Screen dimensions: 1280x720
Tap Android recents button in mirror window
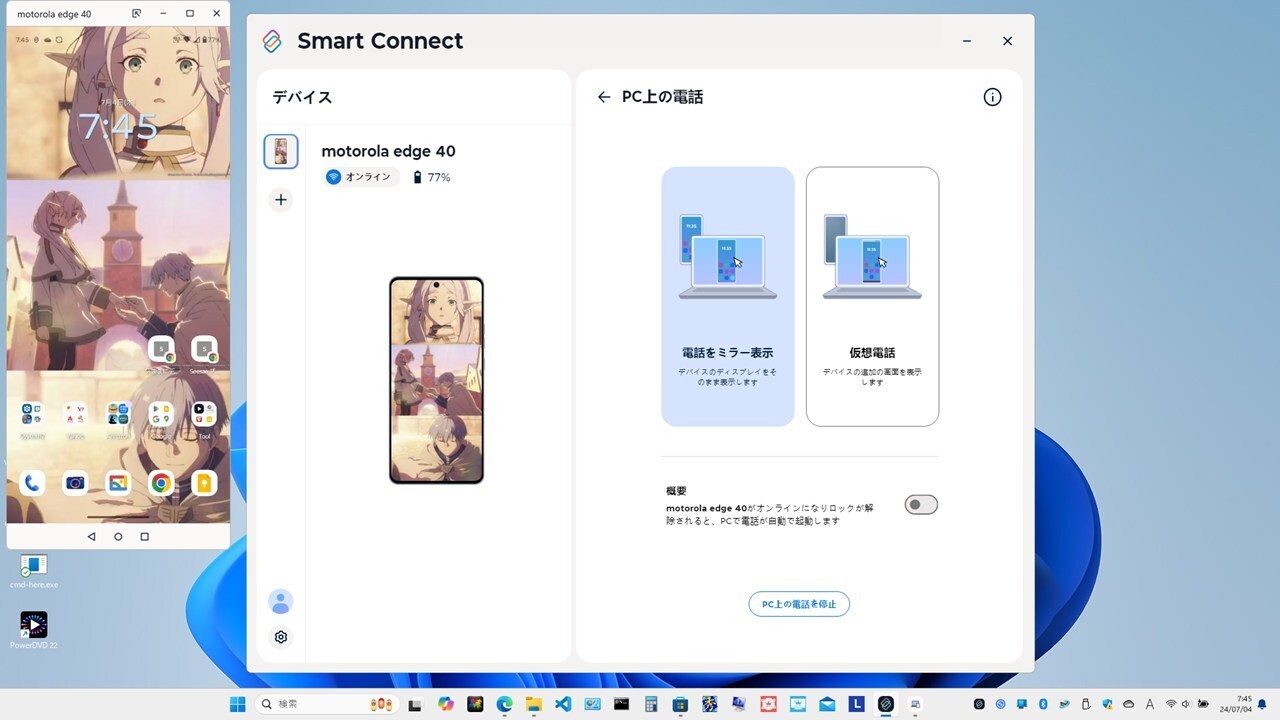(145, 537)
